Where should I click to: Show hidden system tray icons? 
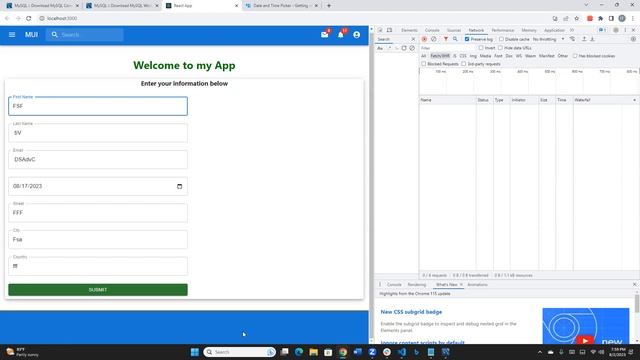tap(540, 352)
